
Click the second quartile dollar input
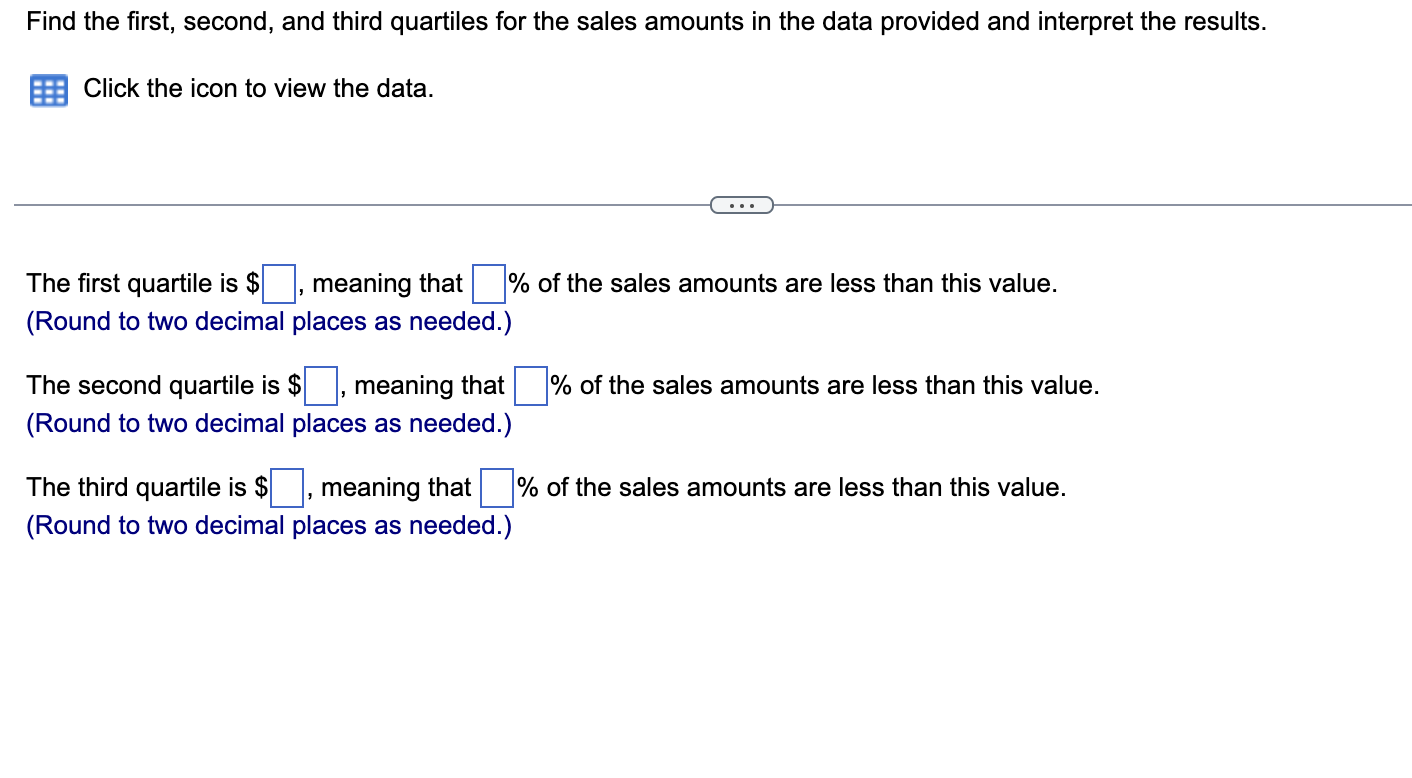[x=319, y=384]
